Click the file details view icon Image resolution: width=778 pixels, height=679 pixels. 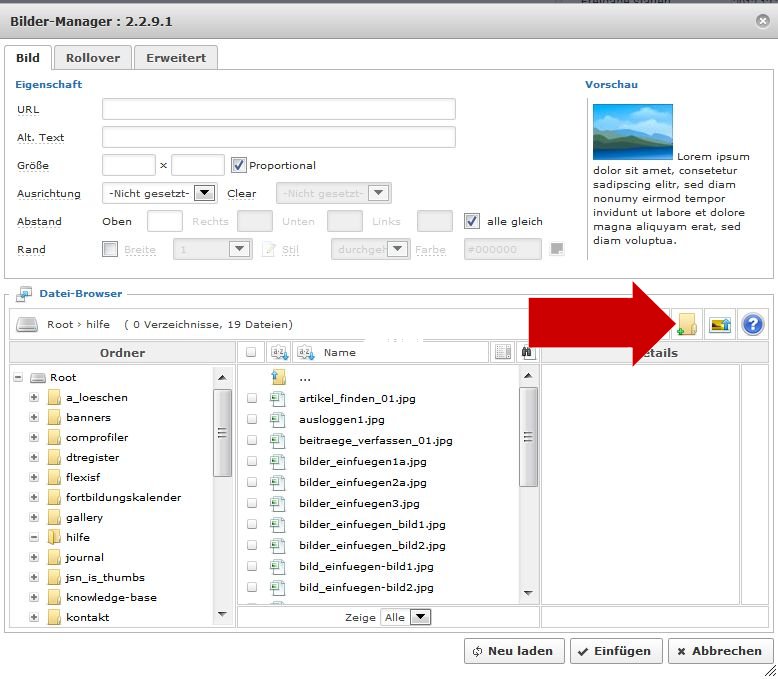tap(503, 352)
